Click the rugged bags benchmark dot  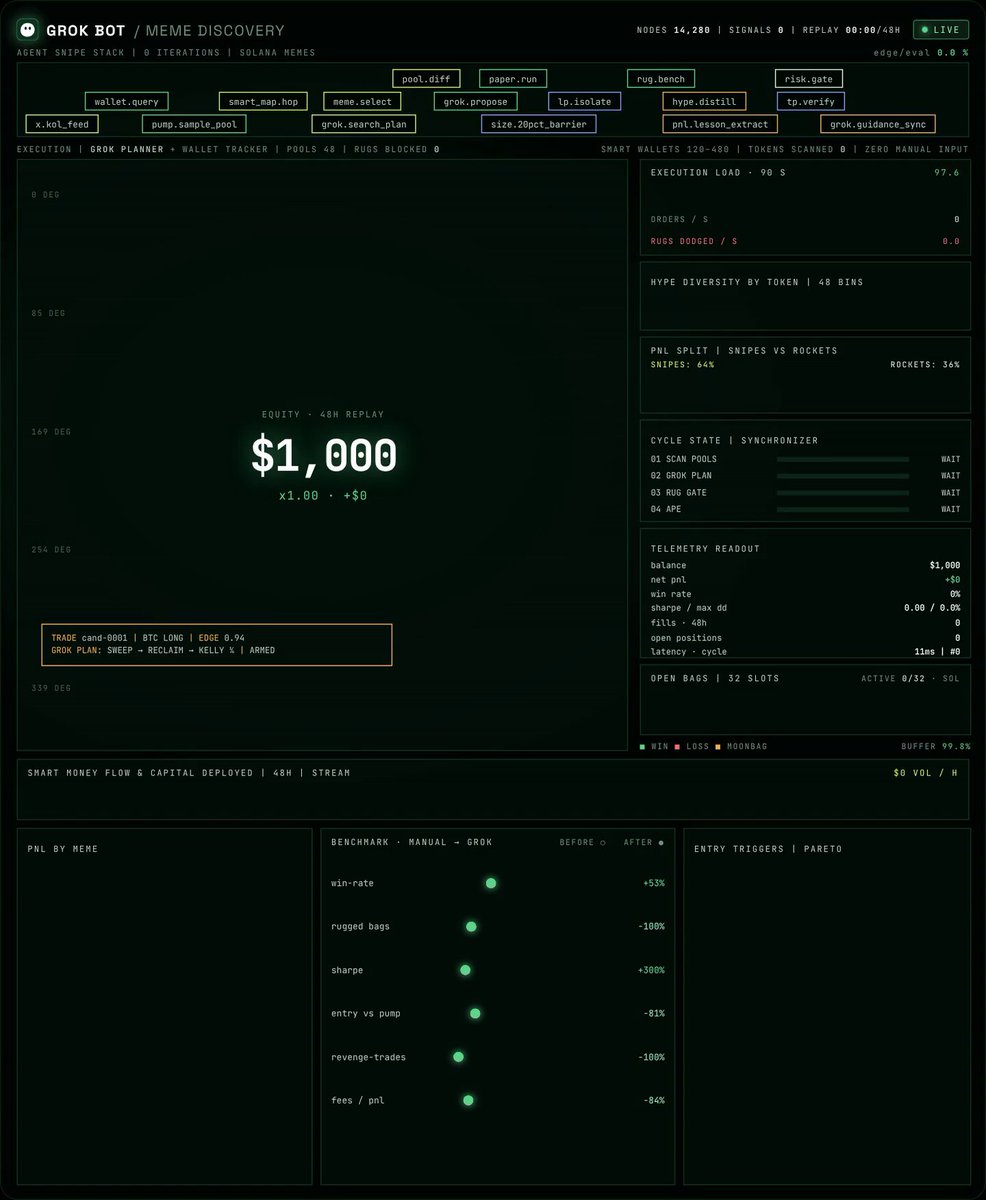[471, 927]
